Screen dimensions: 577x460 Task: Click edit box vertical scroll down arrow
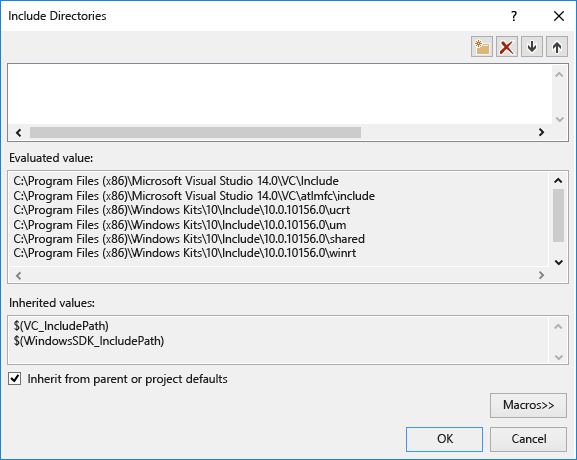[559, 119]
